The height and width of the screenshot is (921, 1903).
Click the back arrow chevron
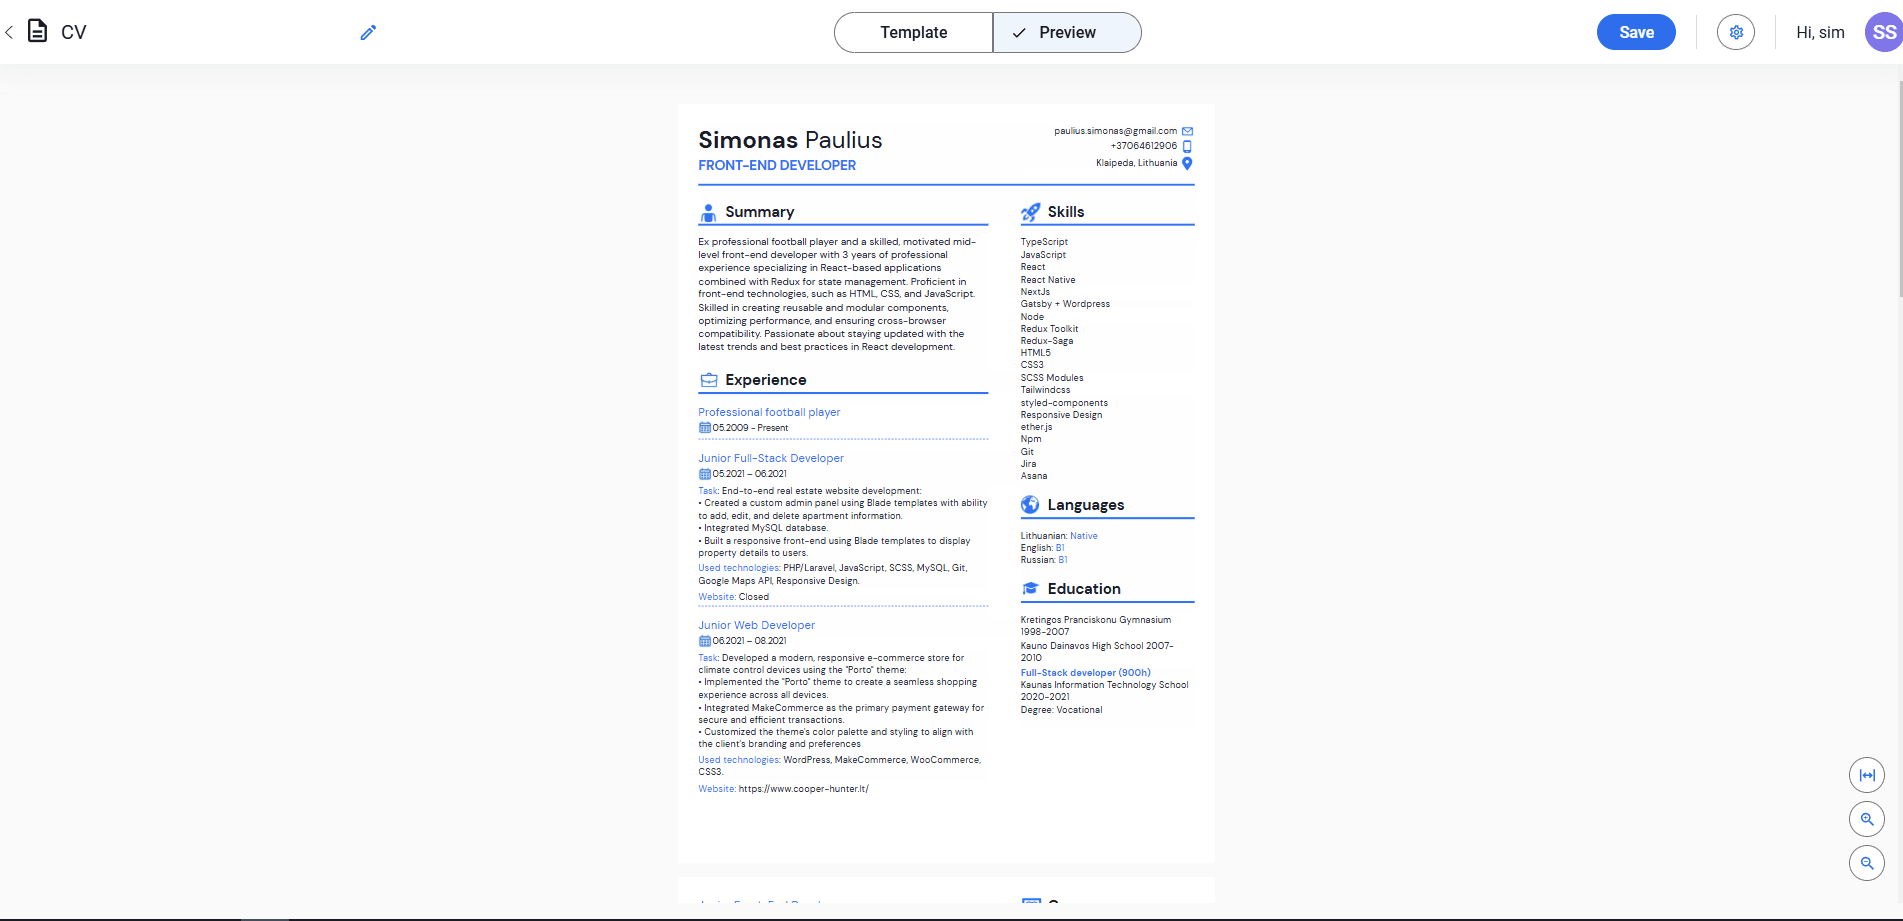(9, 32)
